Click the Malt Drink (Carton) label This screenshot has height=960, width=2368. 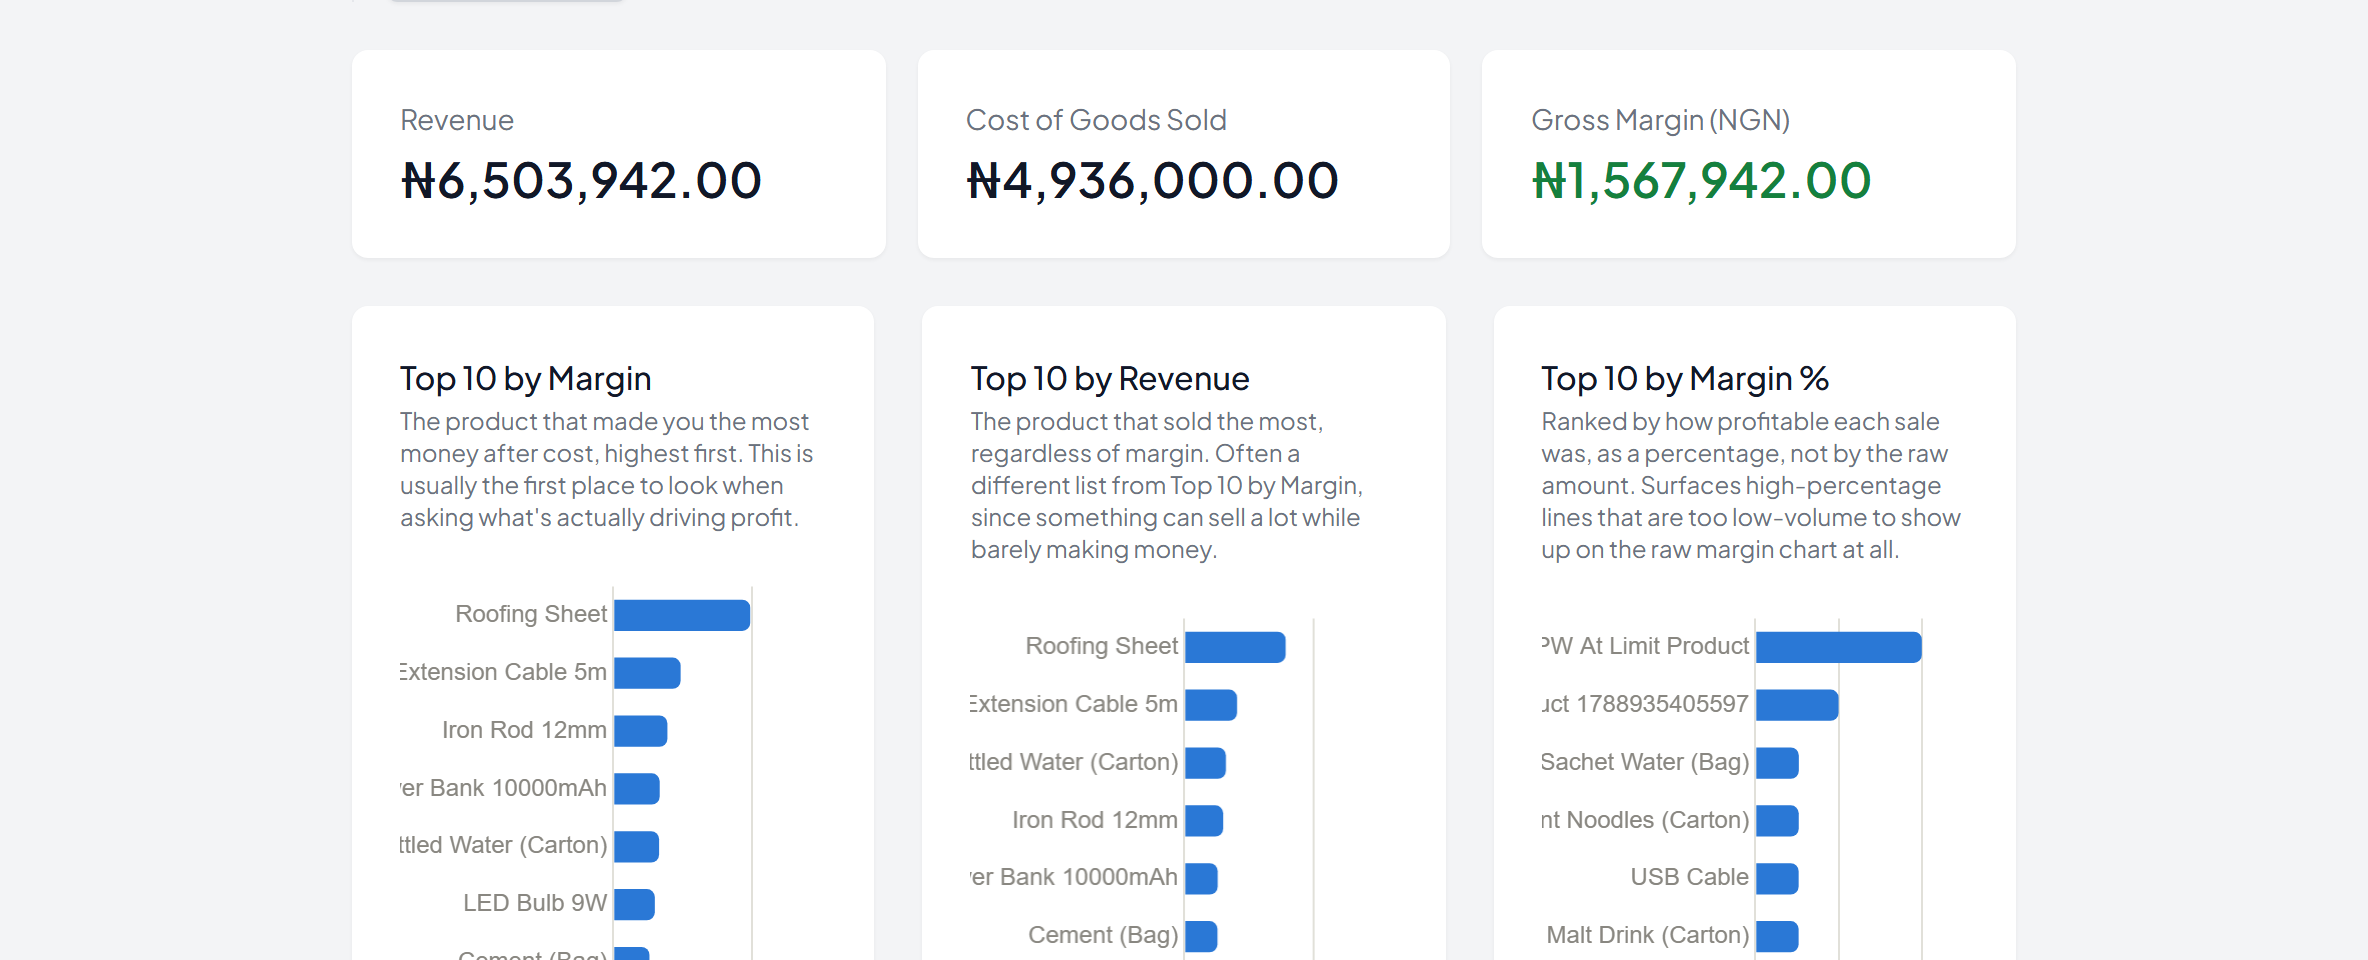point(1648,935)
